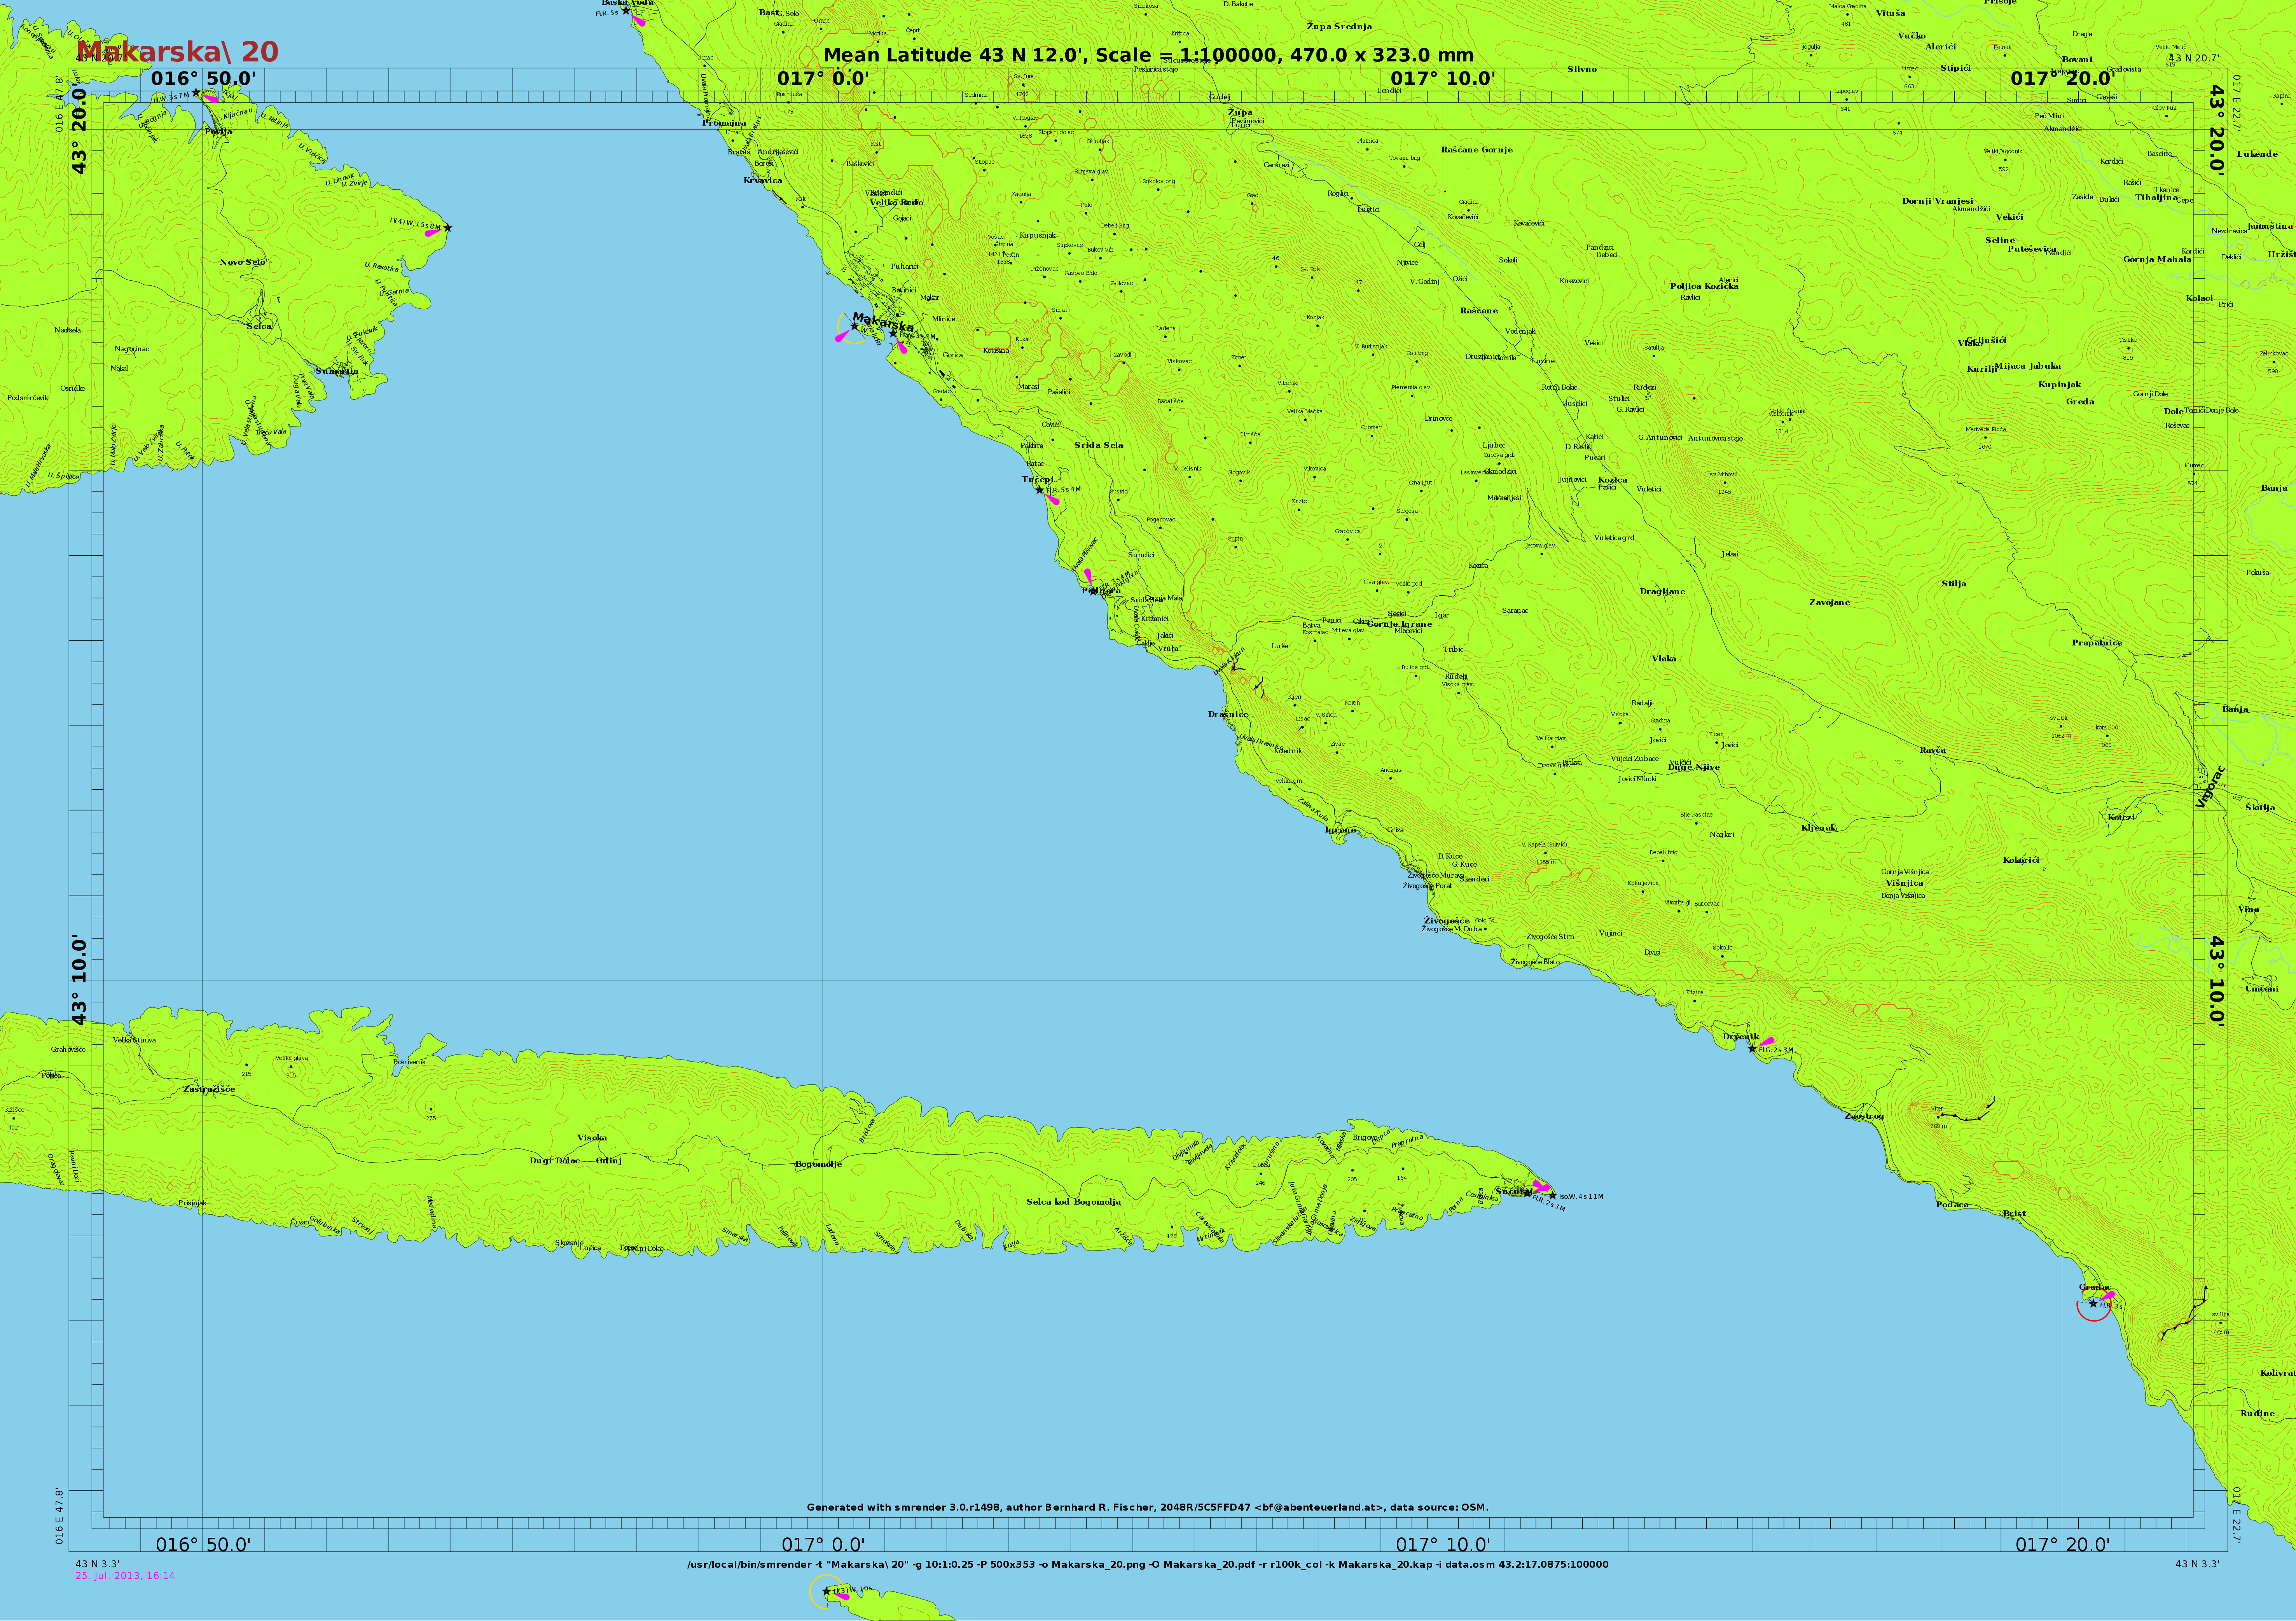Click the Baška Voda light star at top
This screenshot has height=1621, width=2296.
coord(626,11)
